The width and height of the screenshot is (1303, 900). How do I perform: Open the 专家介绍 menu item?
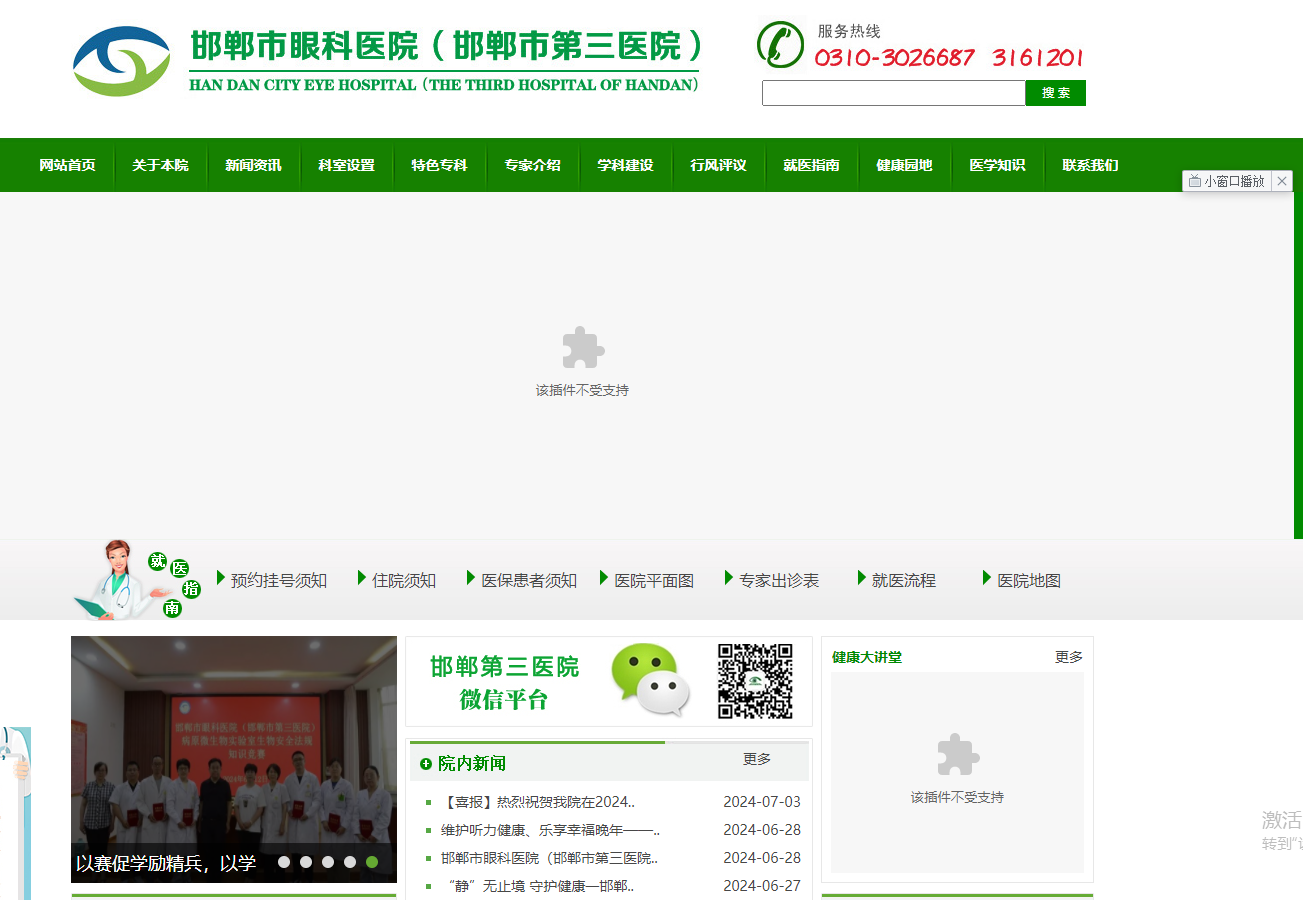(x=532, y=165)
